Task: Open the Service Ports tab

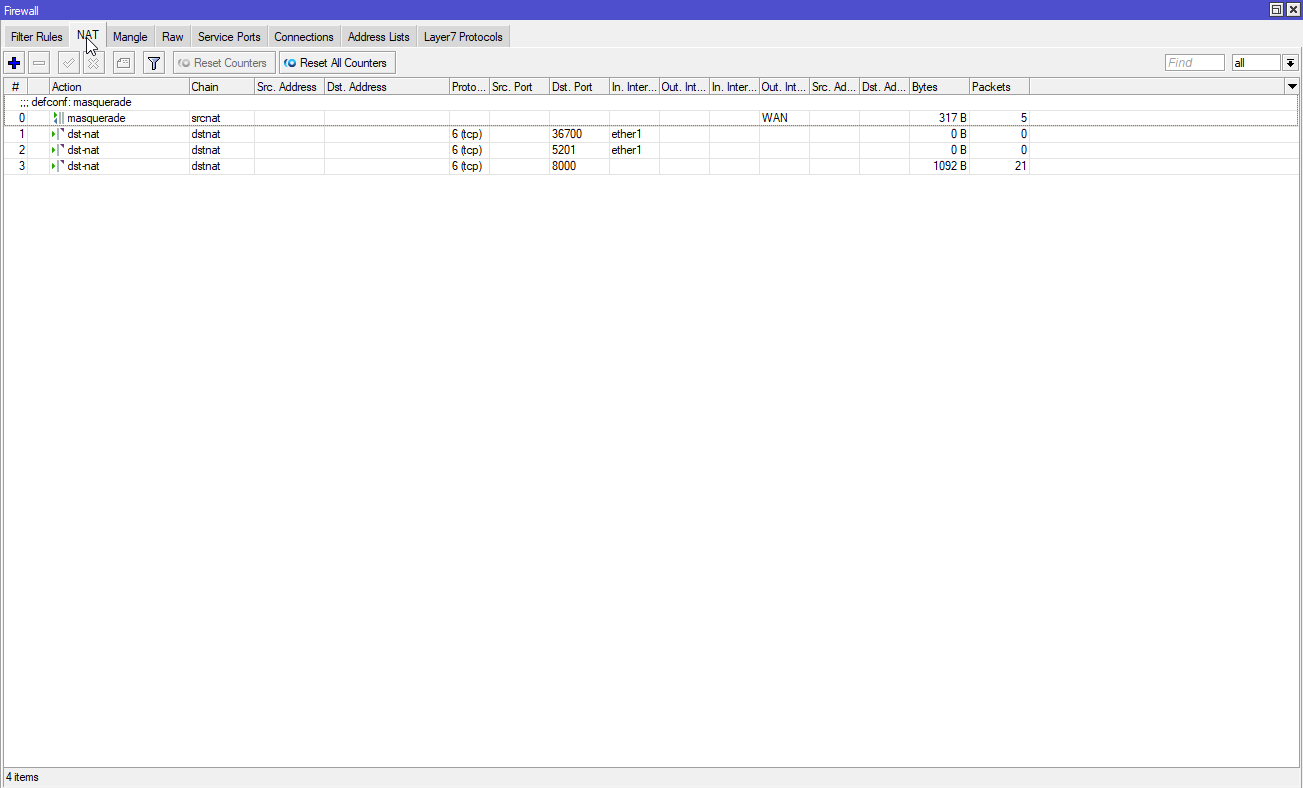Action: point(229,37)
